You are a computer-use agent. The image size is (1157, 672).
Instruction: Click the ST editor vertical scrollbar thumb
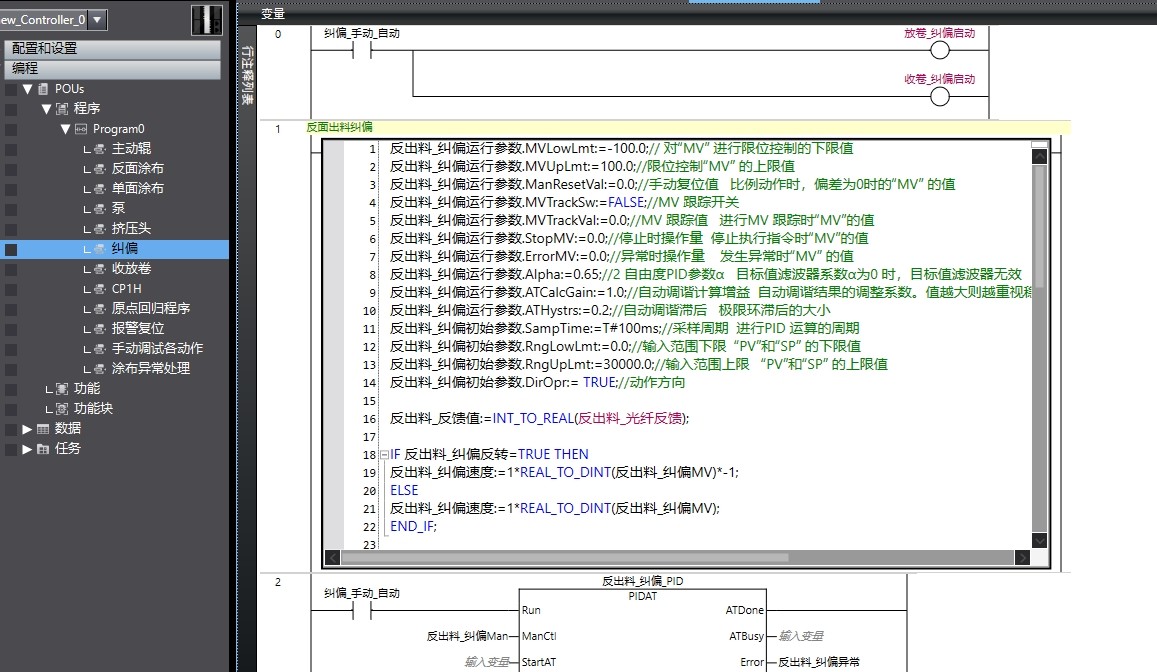tap(1039, 226)
